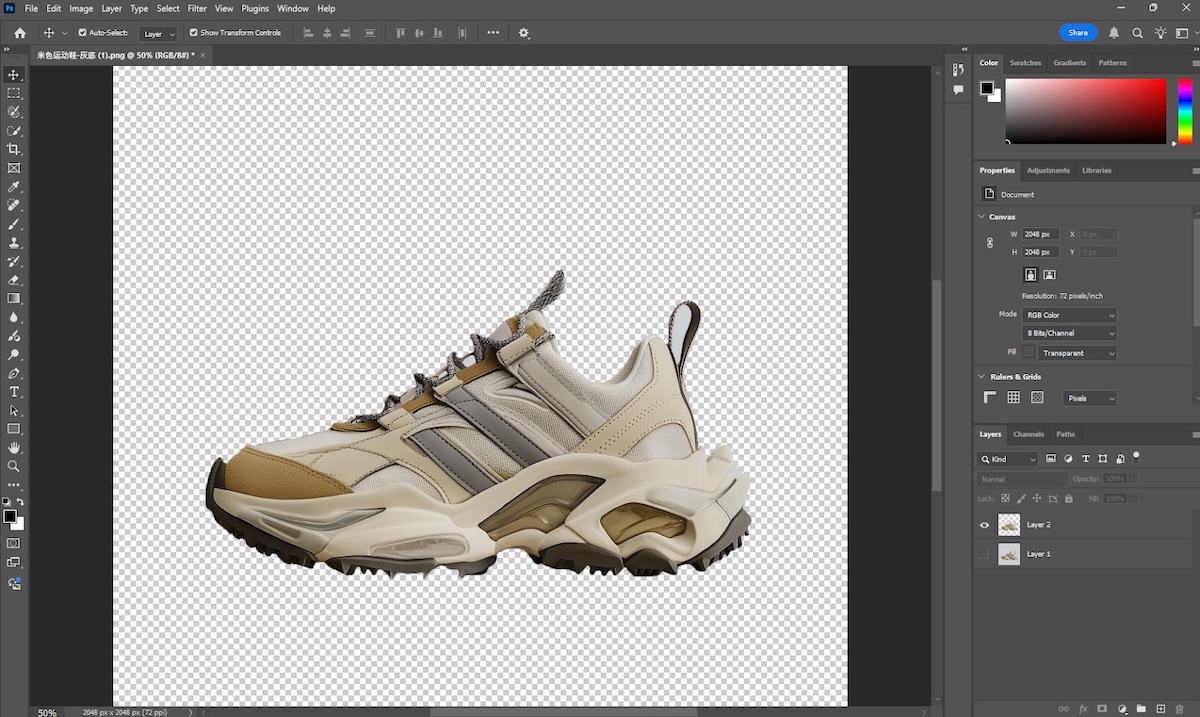Viewport: 1200px width, 717px height.
Task: Select the Rectangle shape tool
Action: click(x=14, y=429)
